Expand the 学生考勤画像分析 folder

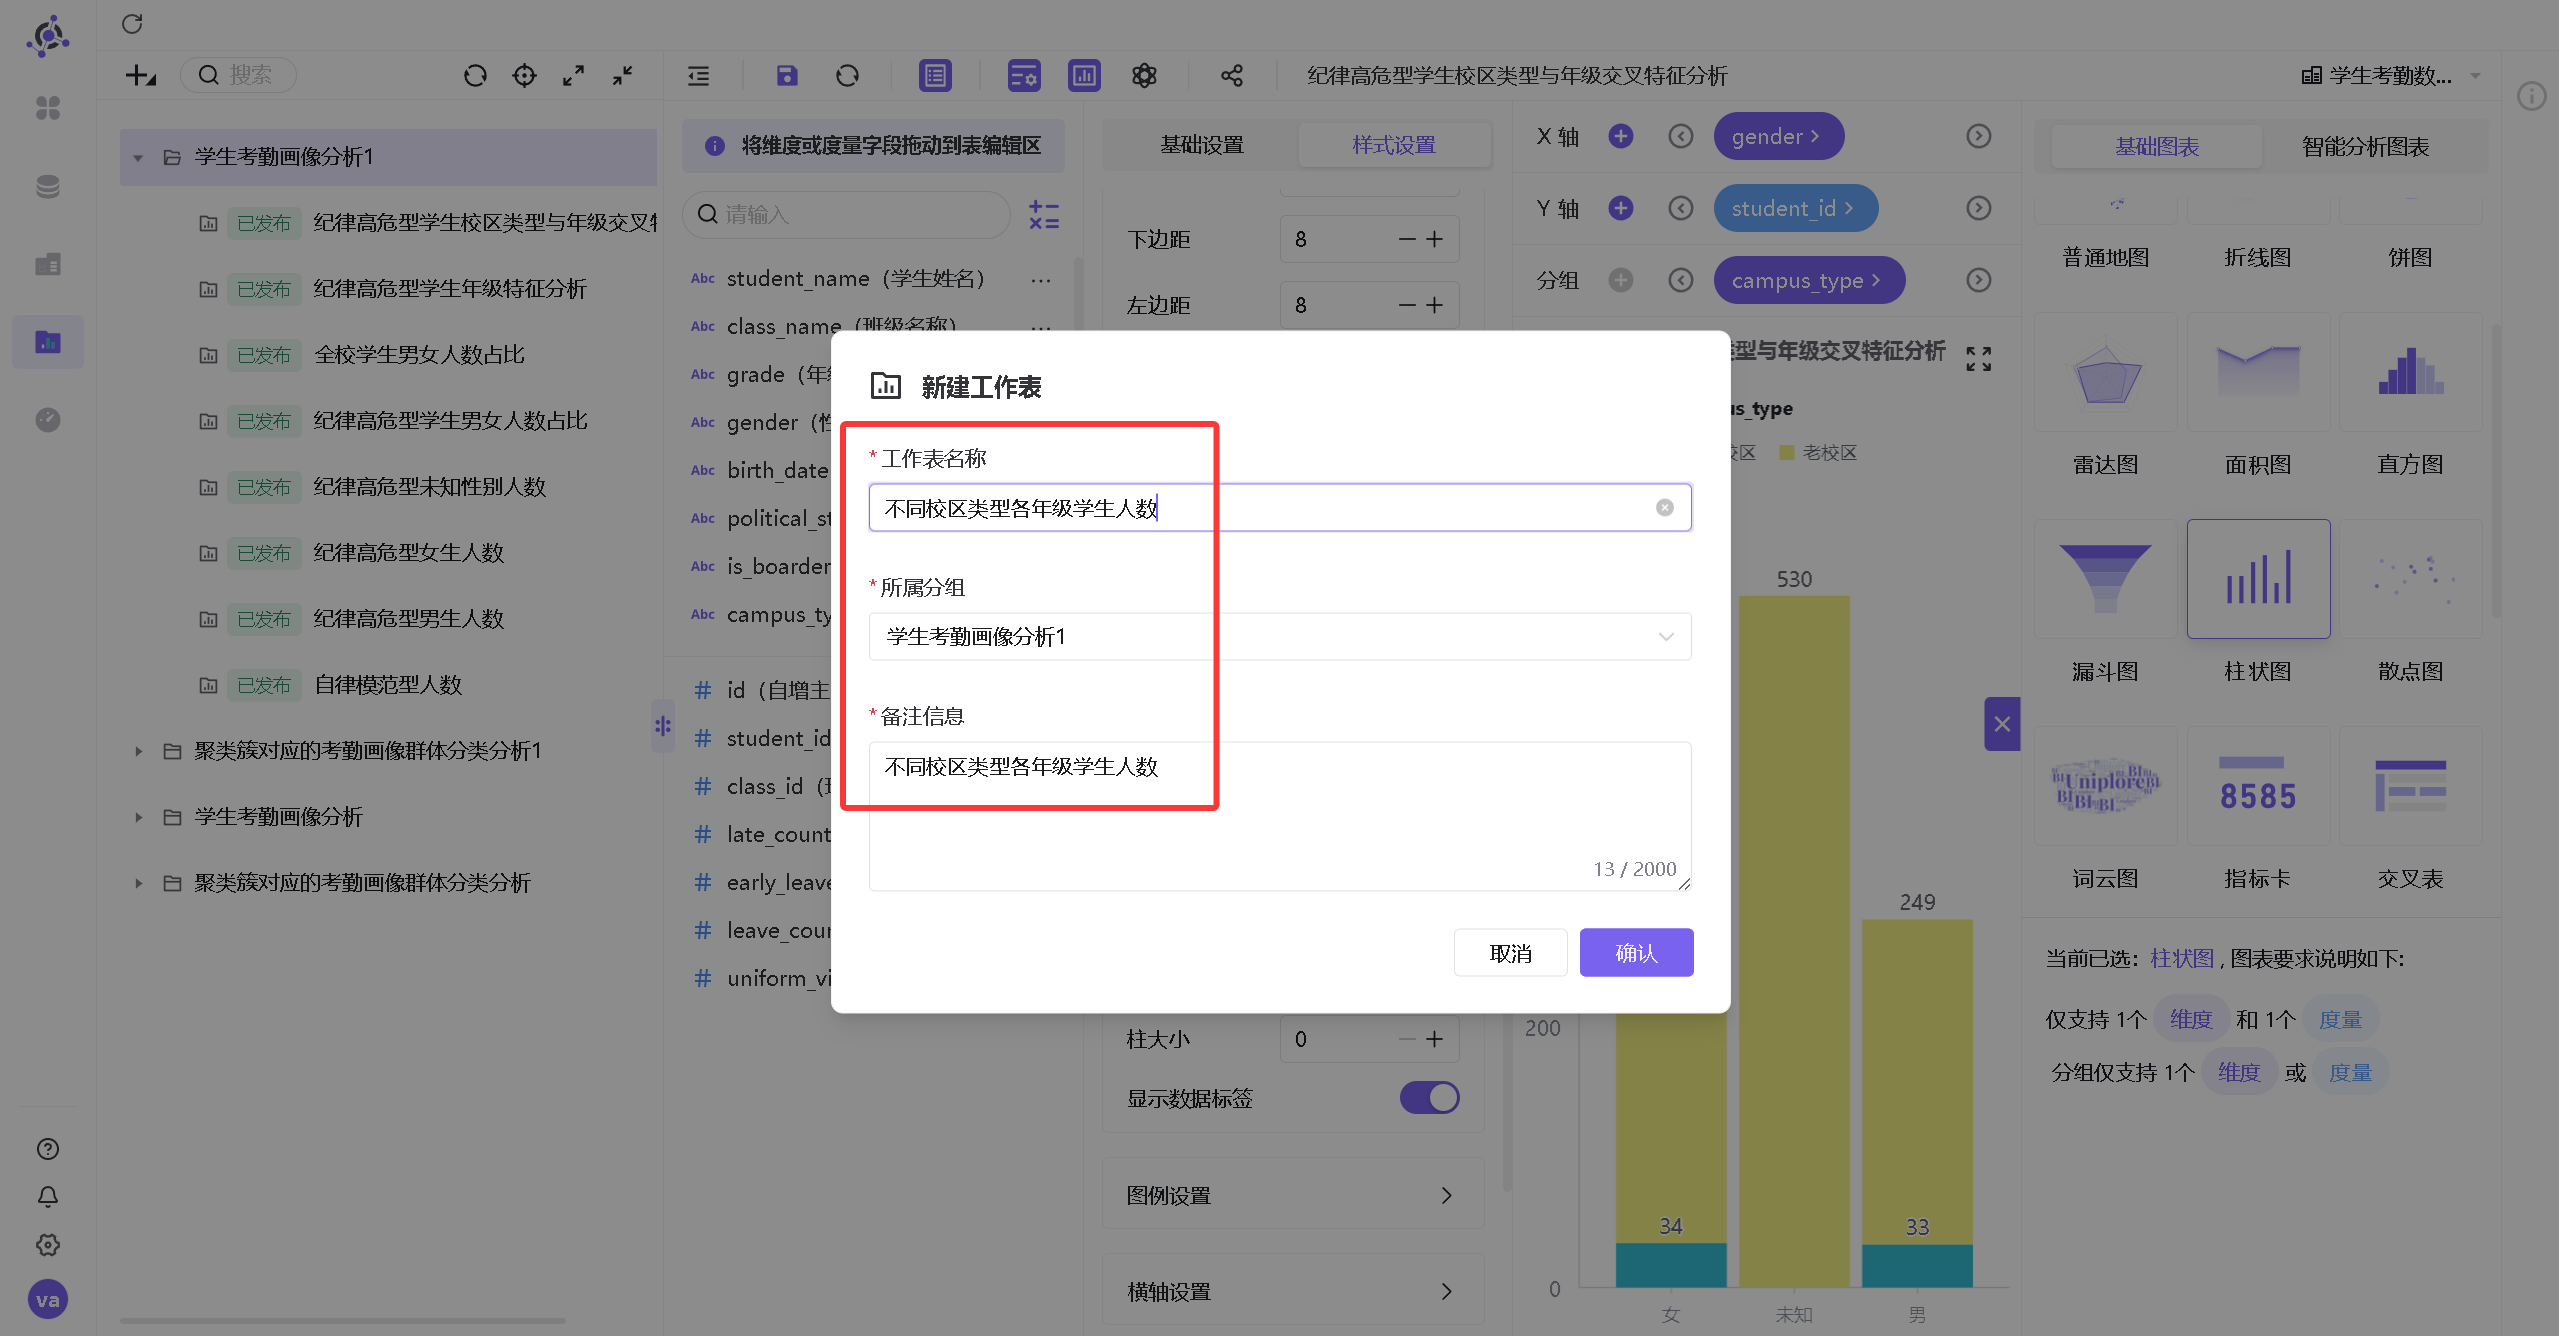coord(138,817)
